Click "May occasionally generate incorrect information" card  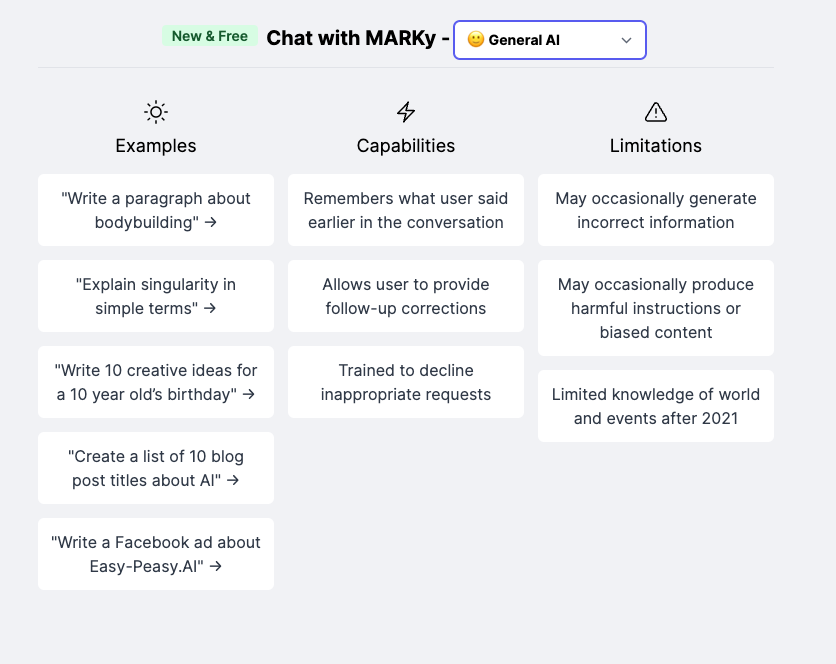click(656, 210)
